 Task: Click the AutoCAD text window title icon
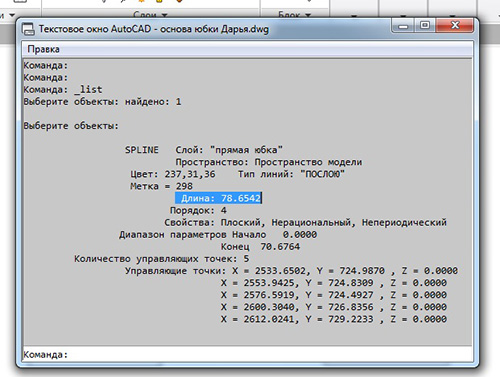tap(28, 29)
